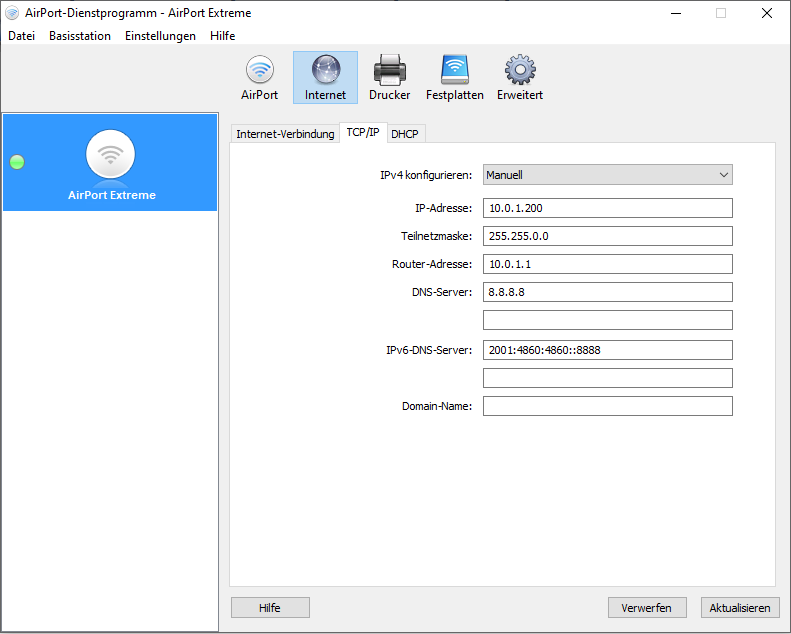Switch to the Internet-Verbindung tab
The height and width of the screenshot is (634, 791).
point(285,134)
